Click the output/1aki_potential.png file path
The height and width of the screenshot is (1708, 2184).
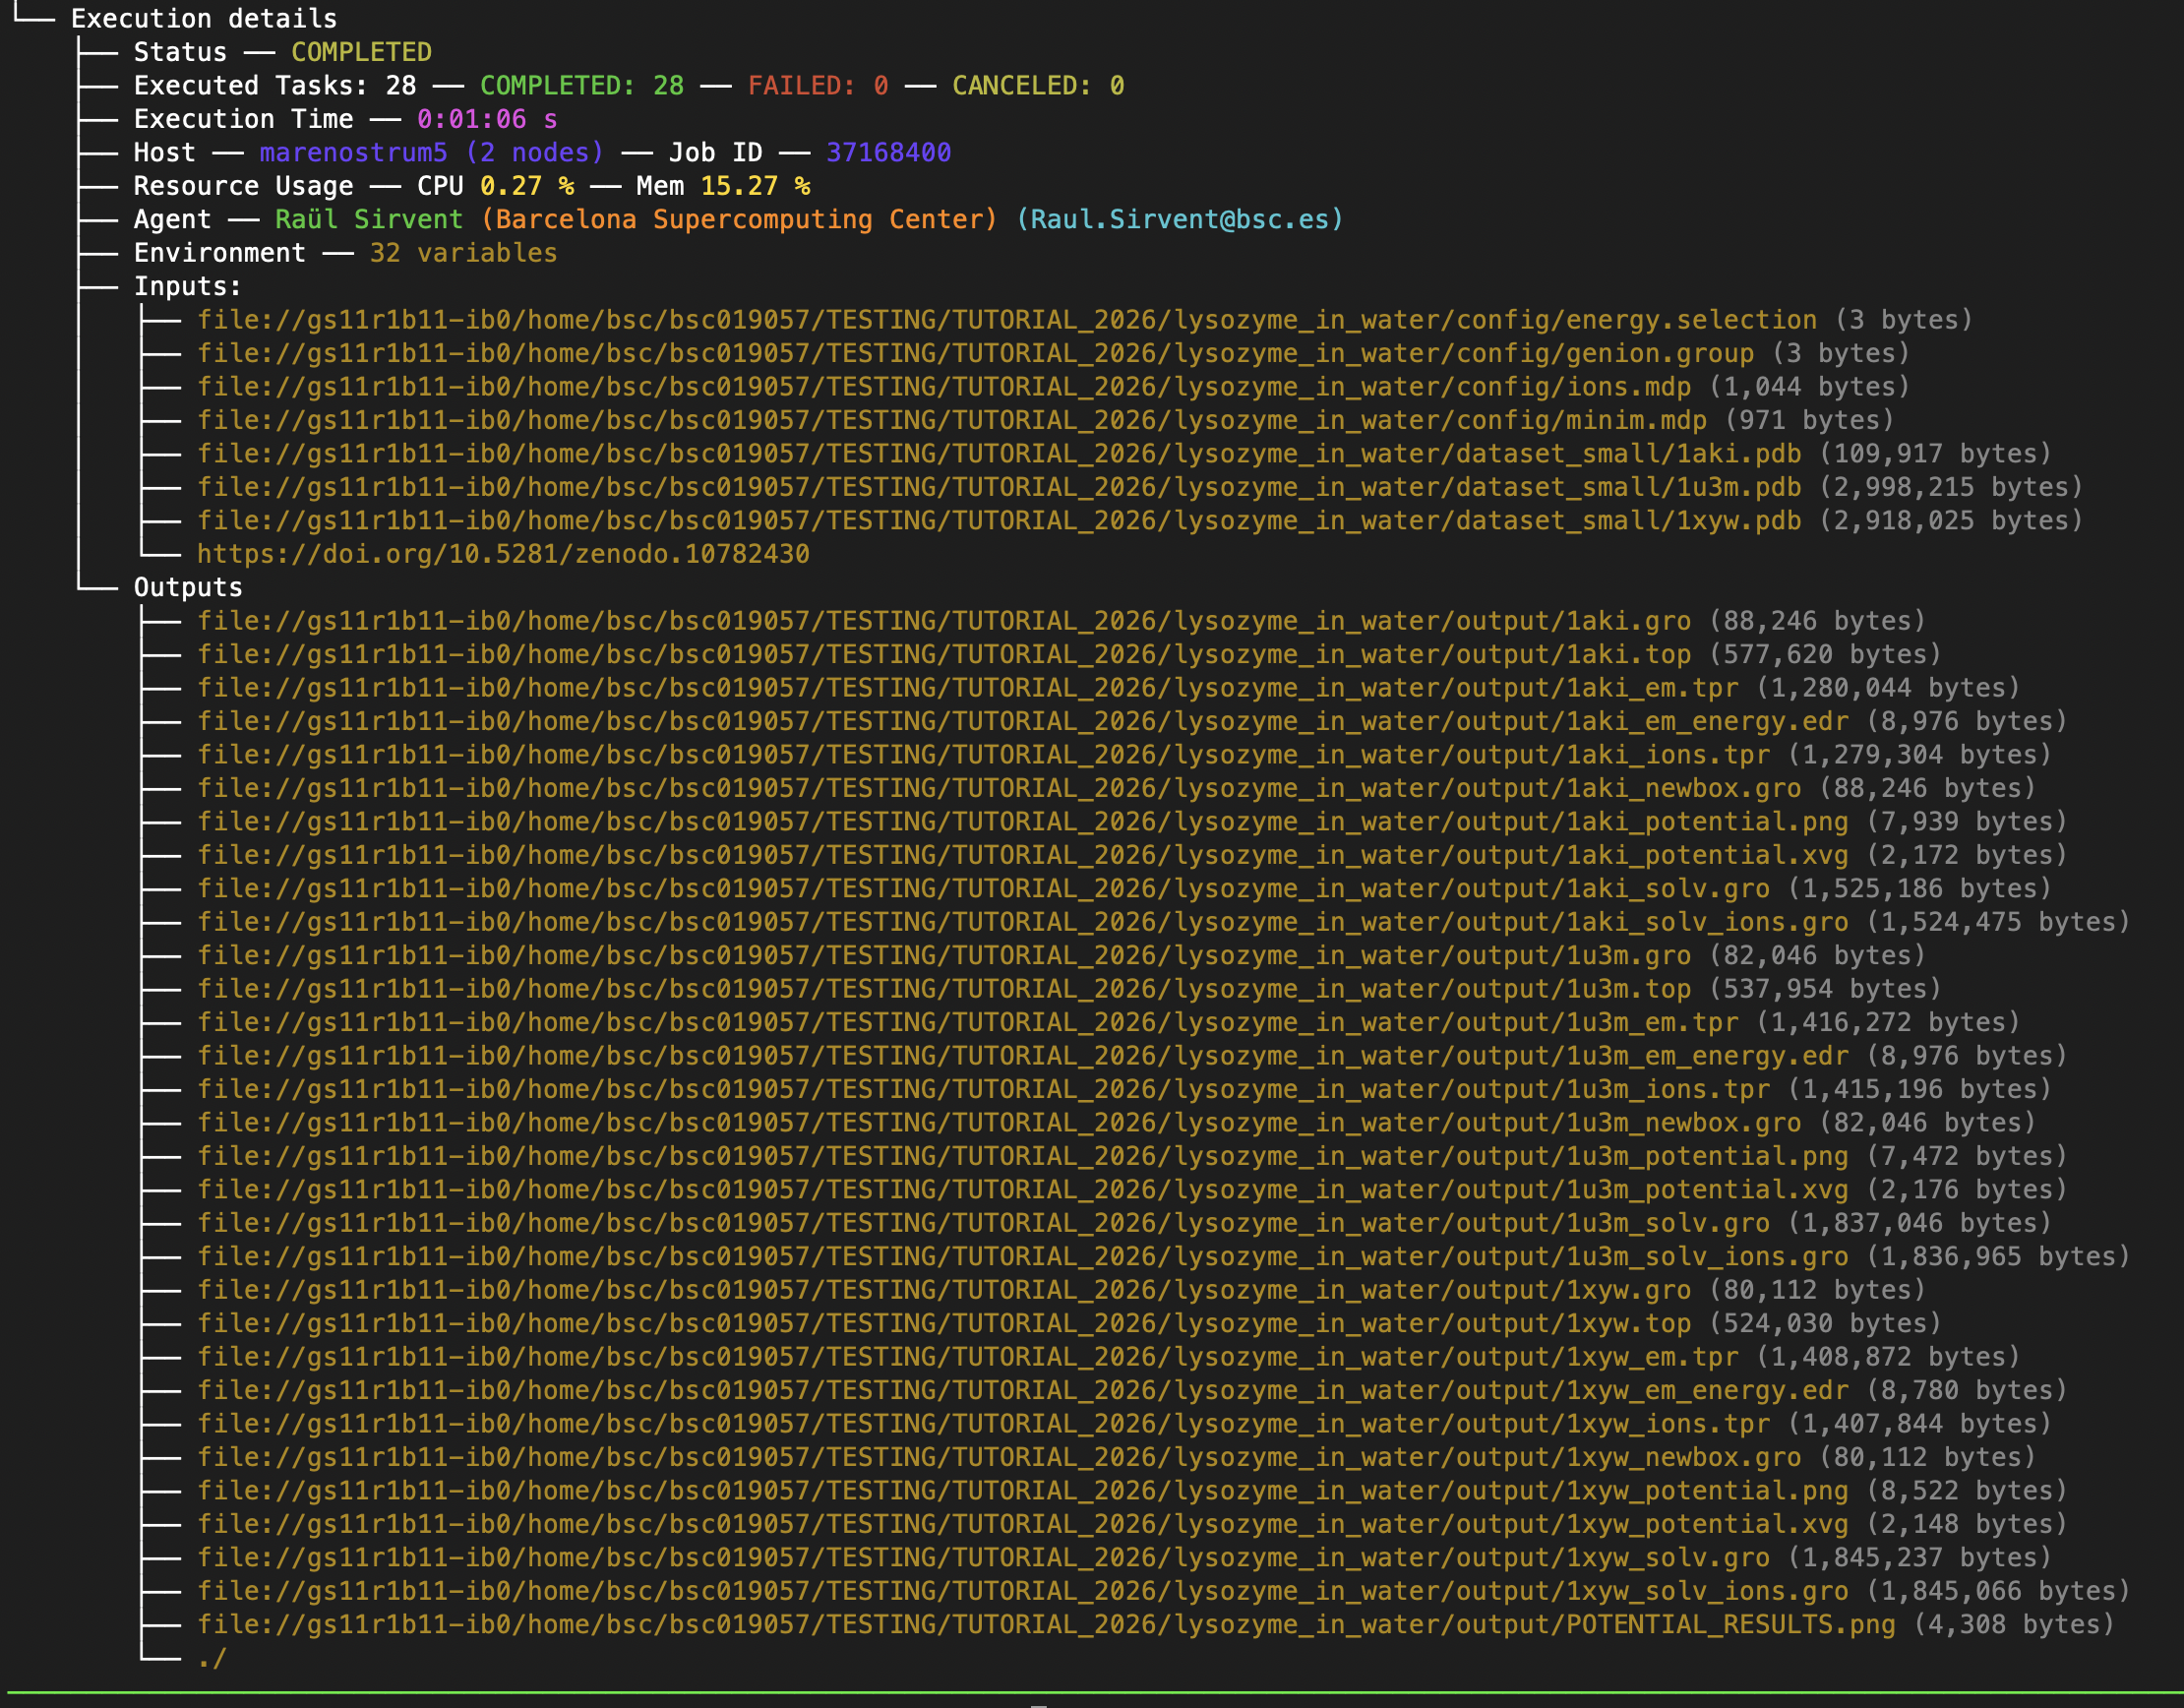(x=1023, y=822)
